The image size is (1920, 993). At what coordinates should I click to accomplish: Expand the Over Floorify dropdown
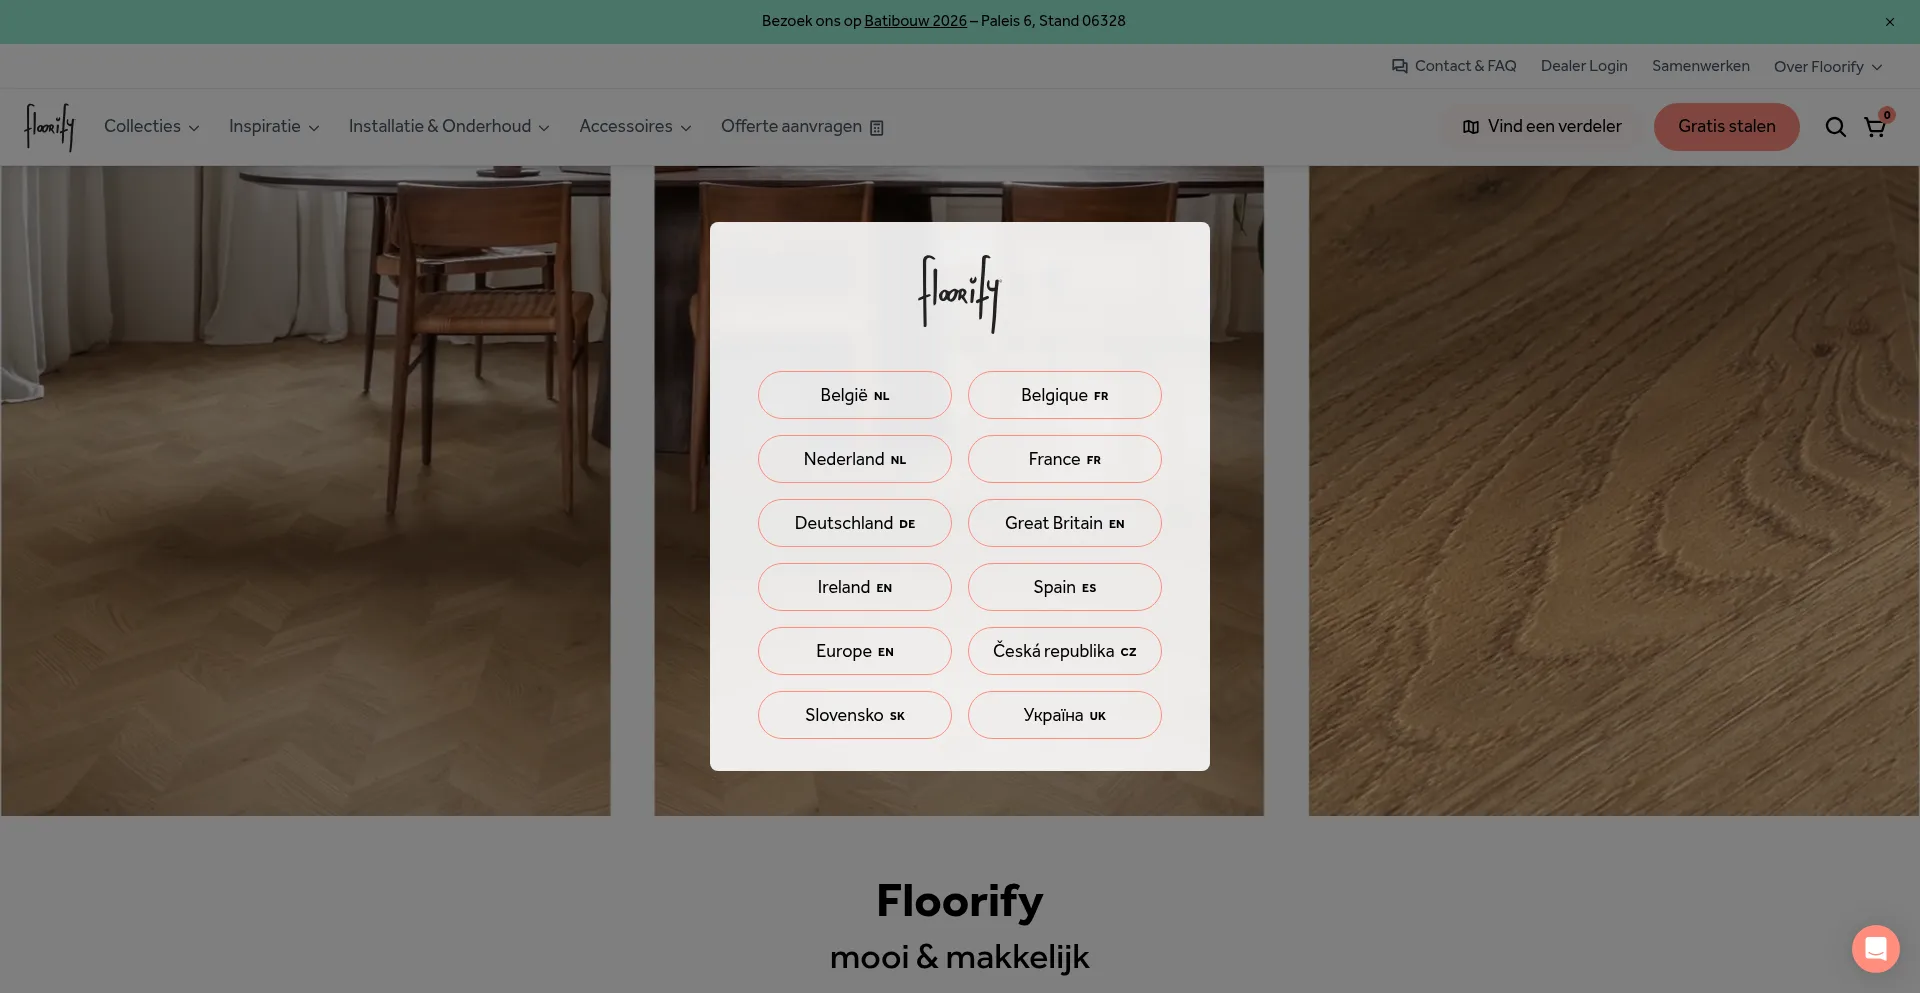[1827, 66]
